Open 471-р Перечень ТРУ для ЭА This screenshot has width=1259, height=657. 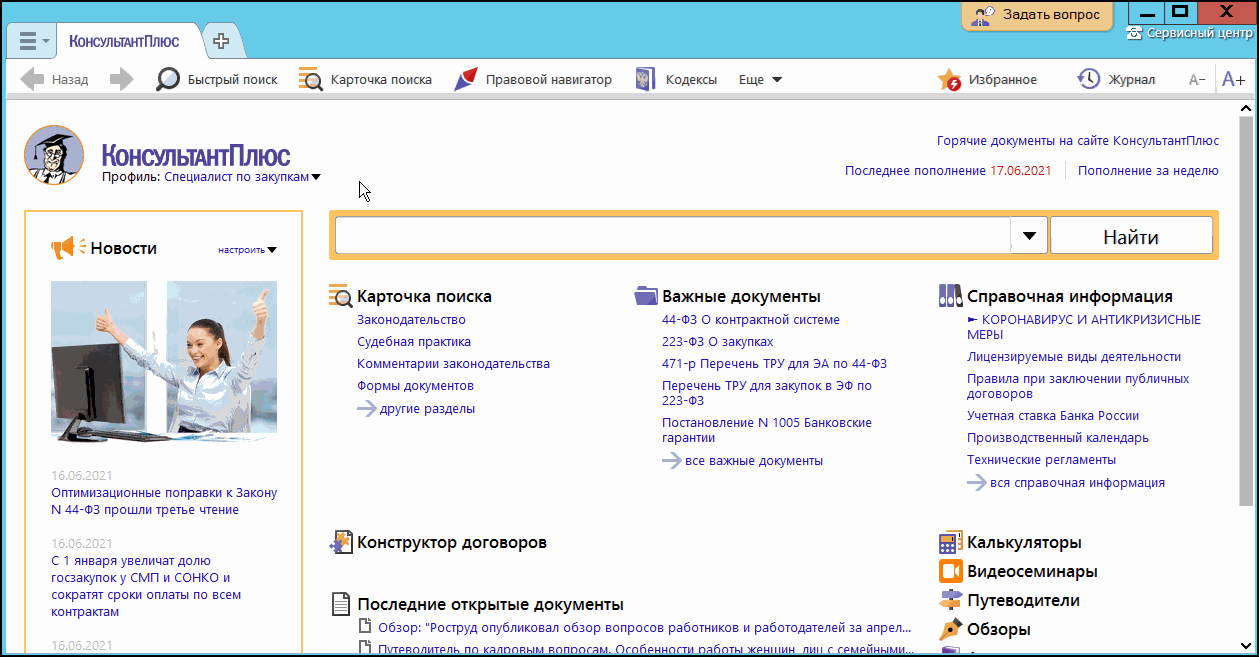[x=774, y=364]
